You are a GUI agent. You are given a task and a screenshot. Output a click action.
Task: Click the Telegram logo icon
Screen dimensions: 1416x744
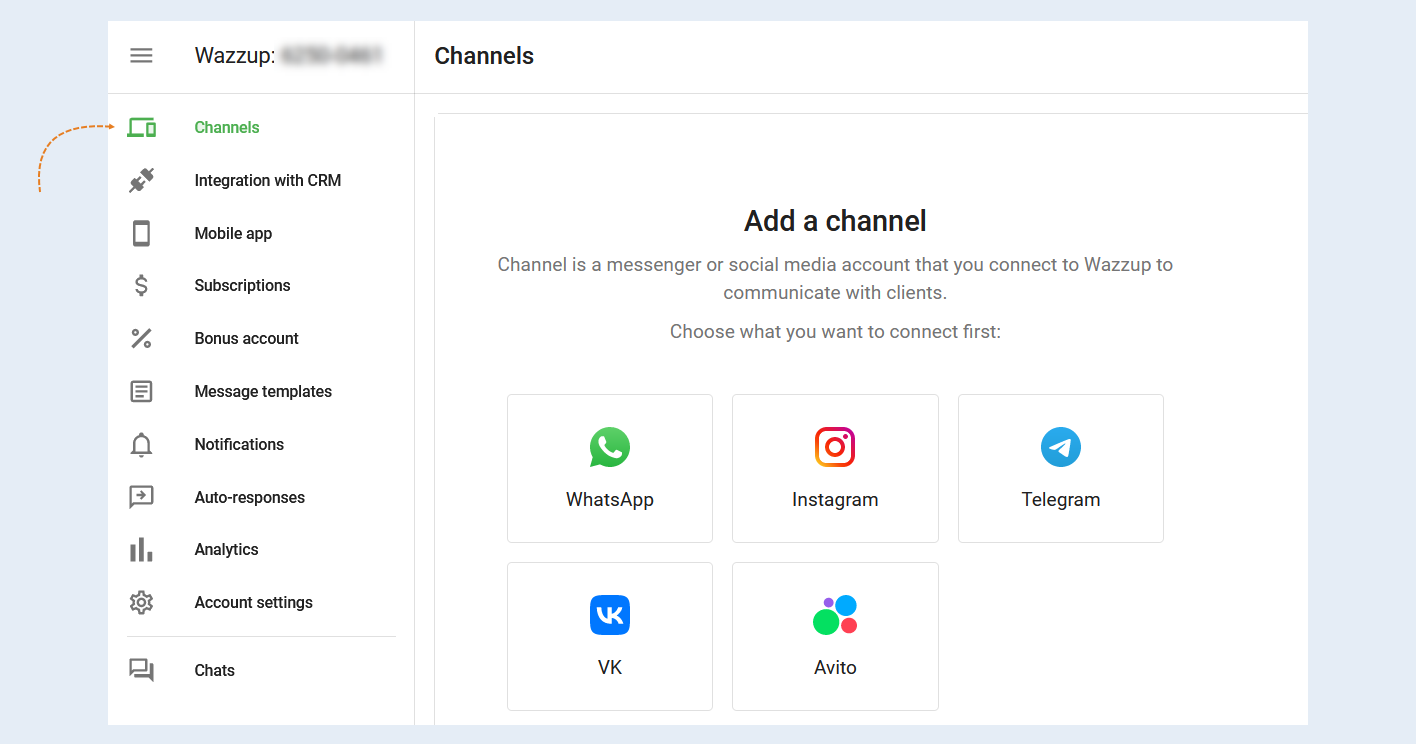tap(1061, 448)
